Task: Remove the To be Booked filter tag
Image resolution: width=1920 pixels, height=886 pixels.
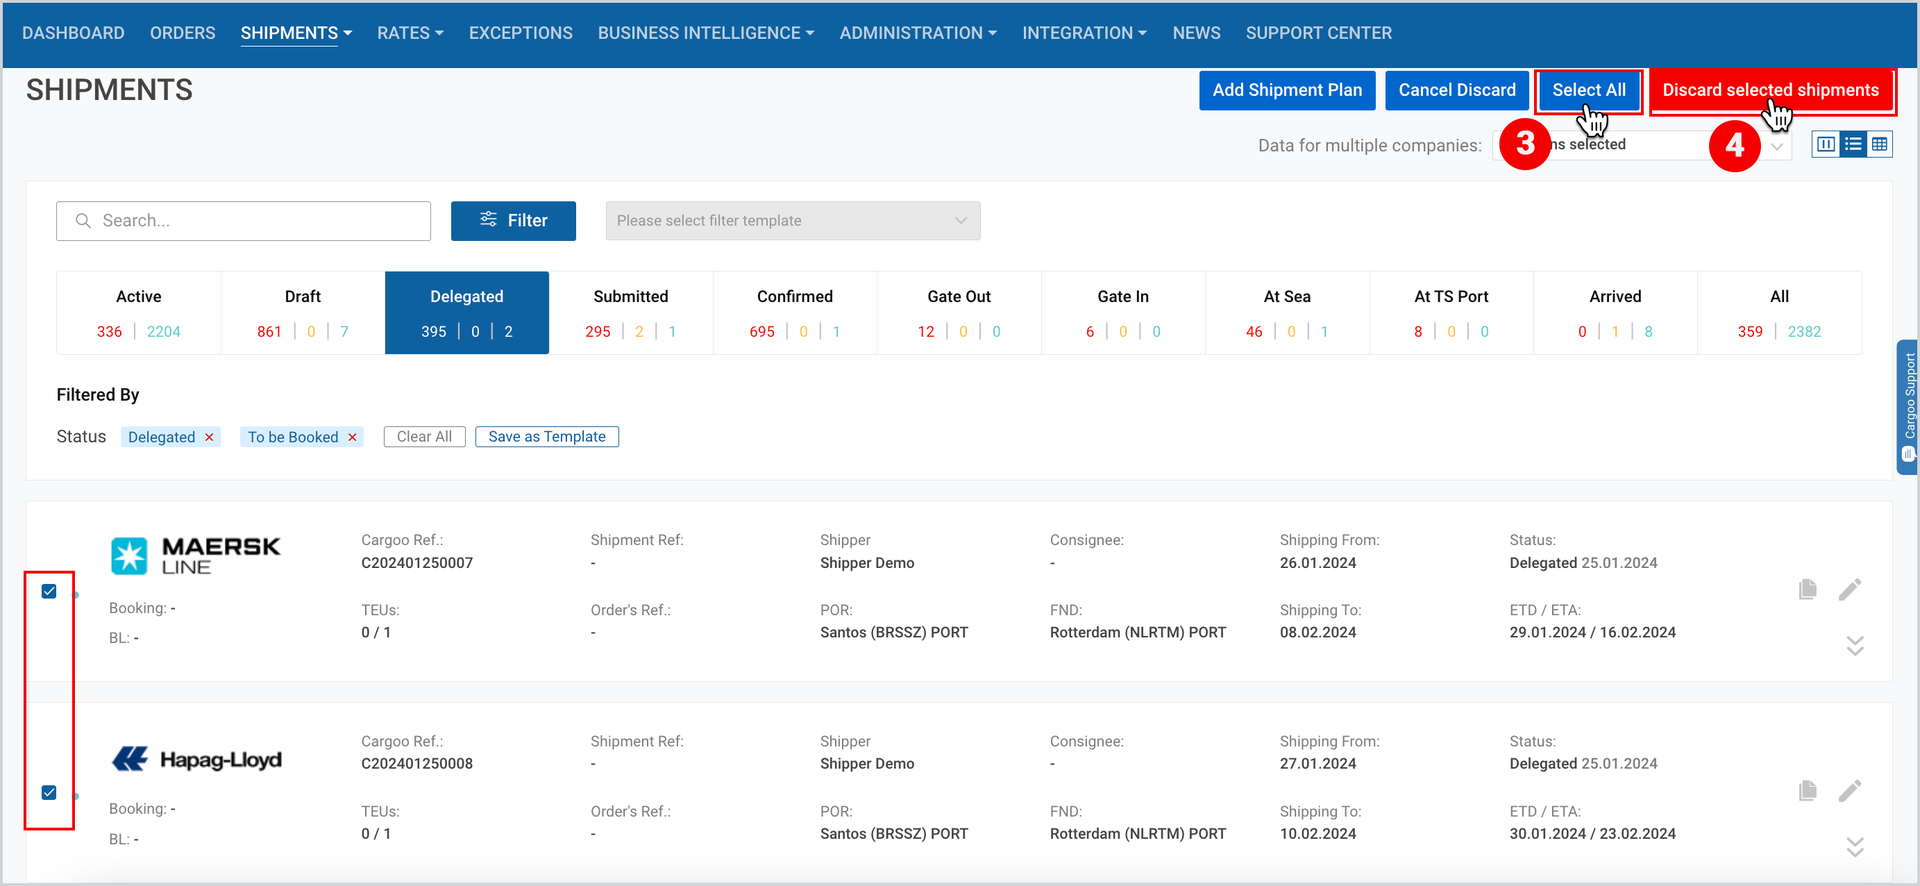Action: point(352,437)
